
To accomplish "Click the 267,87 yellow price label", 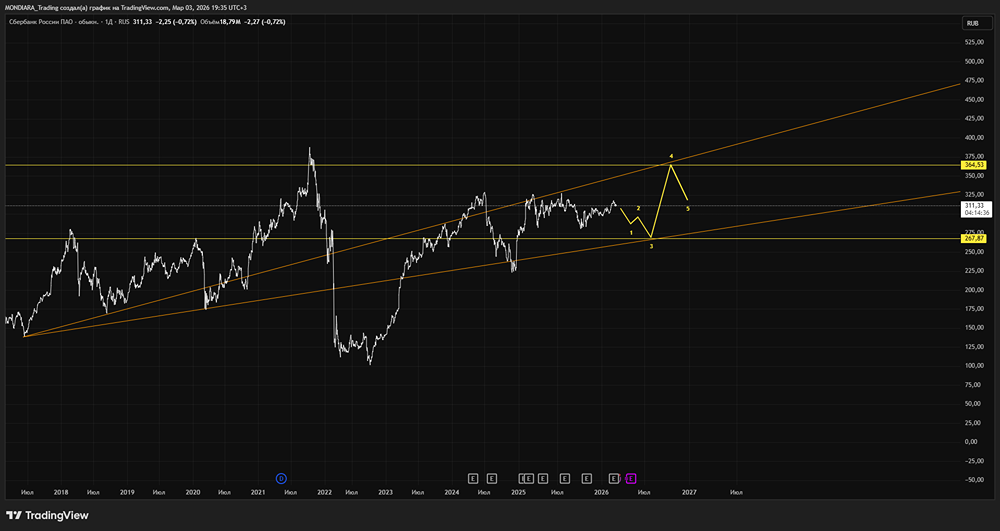I will point(973,238).
